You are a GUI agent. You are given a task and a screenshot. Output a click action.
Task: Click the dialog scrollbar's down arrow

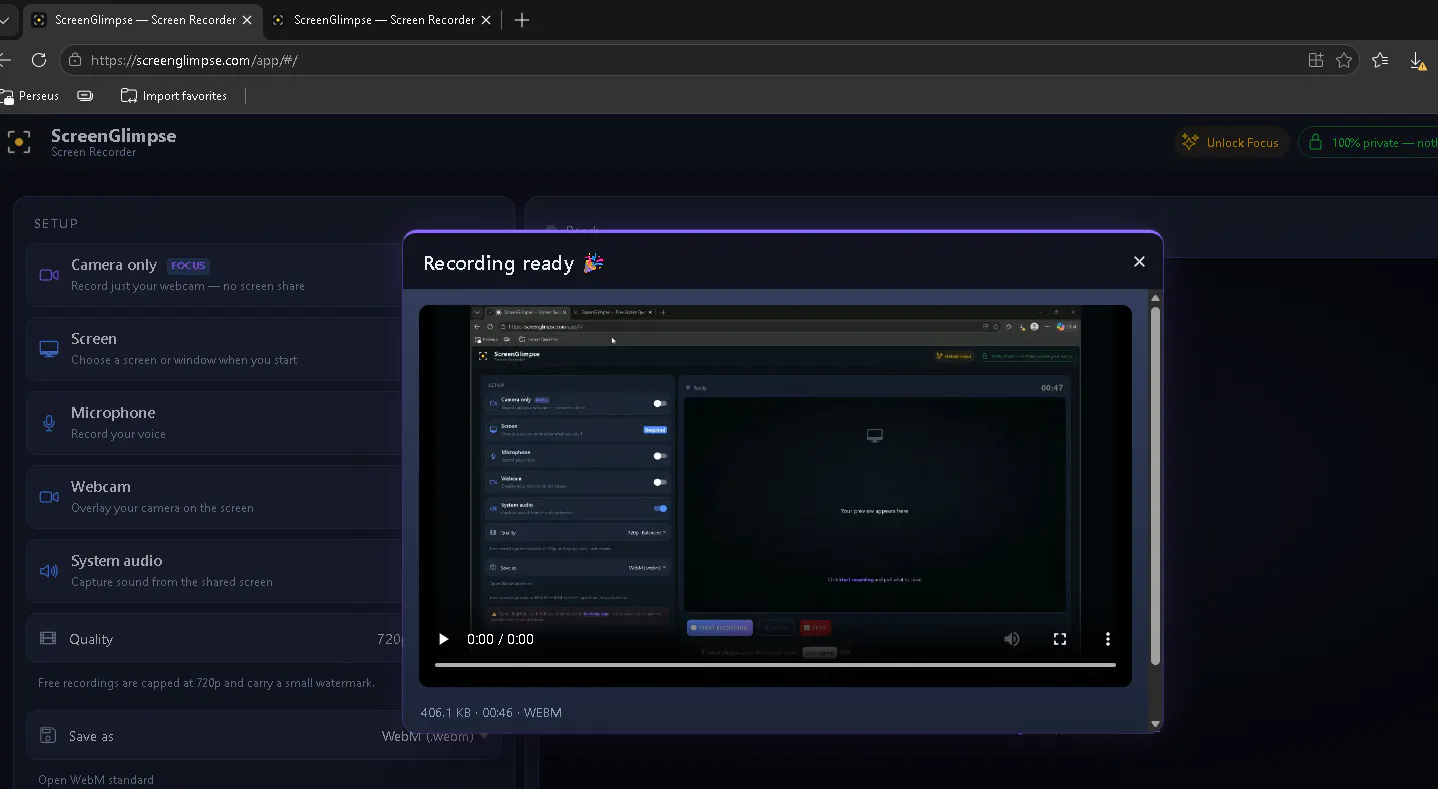1155,724
